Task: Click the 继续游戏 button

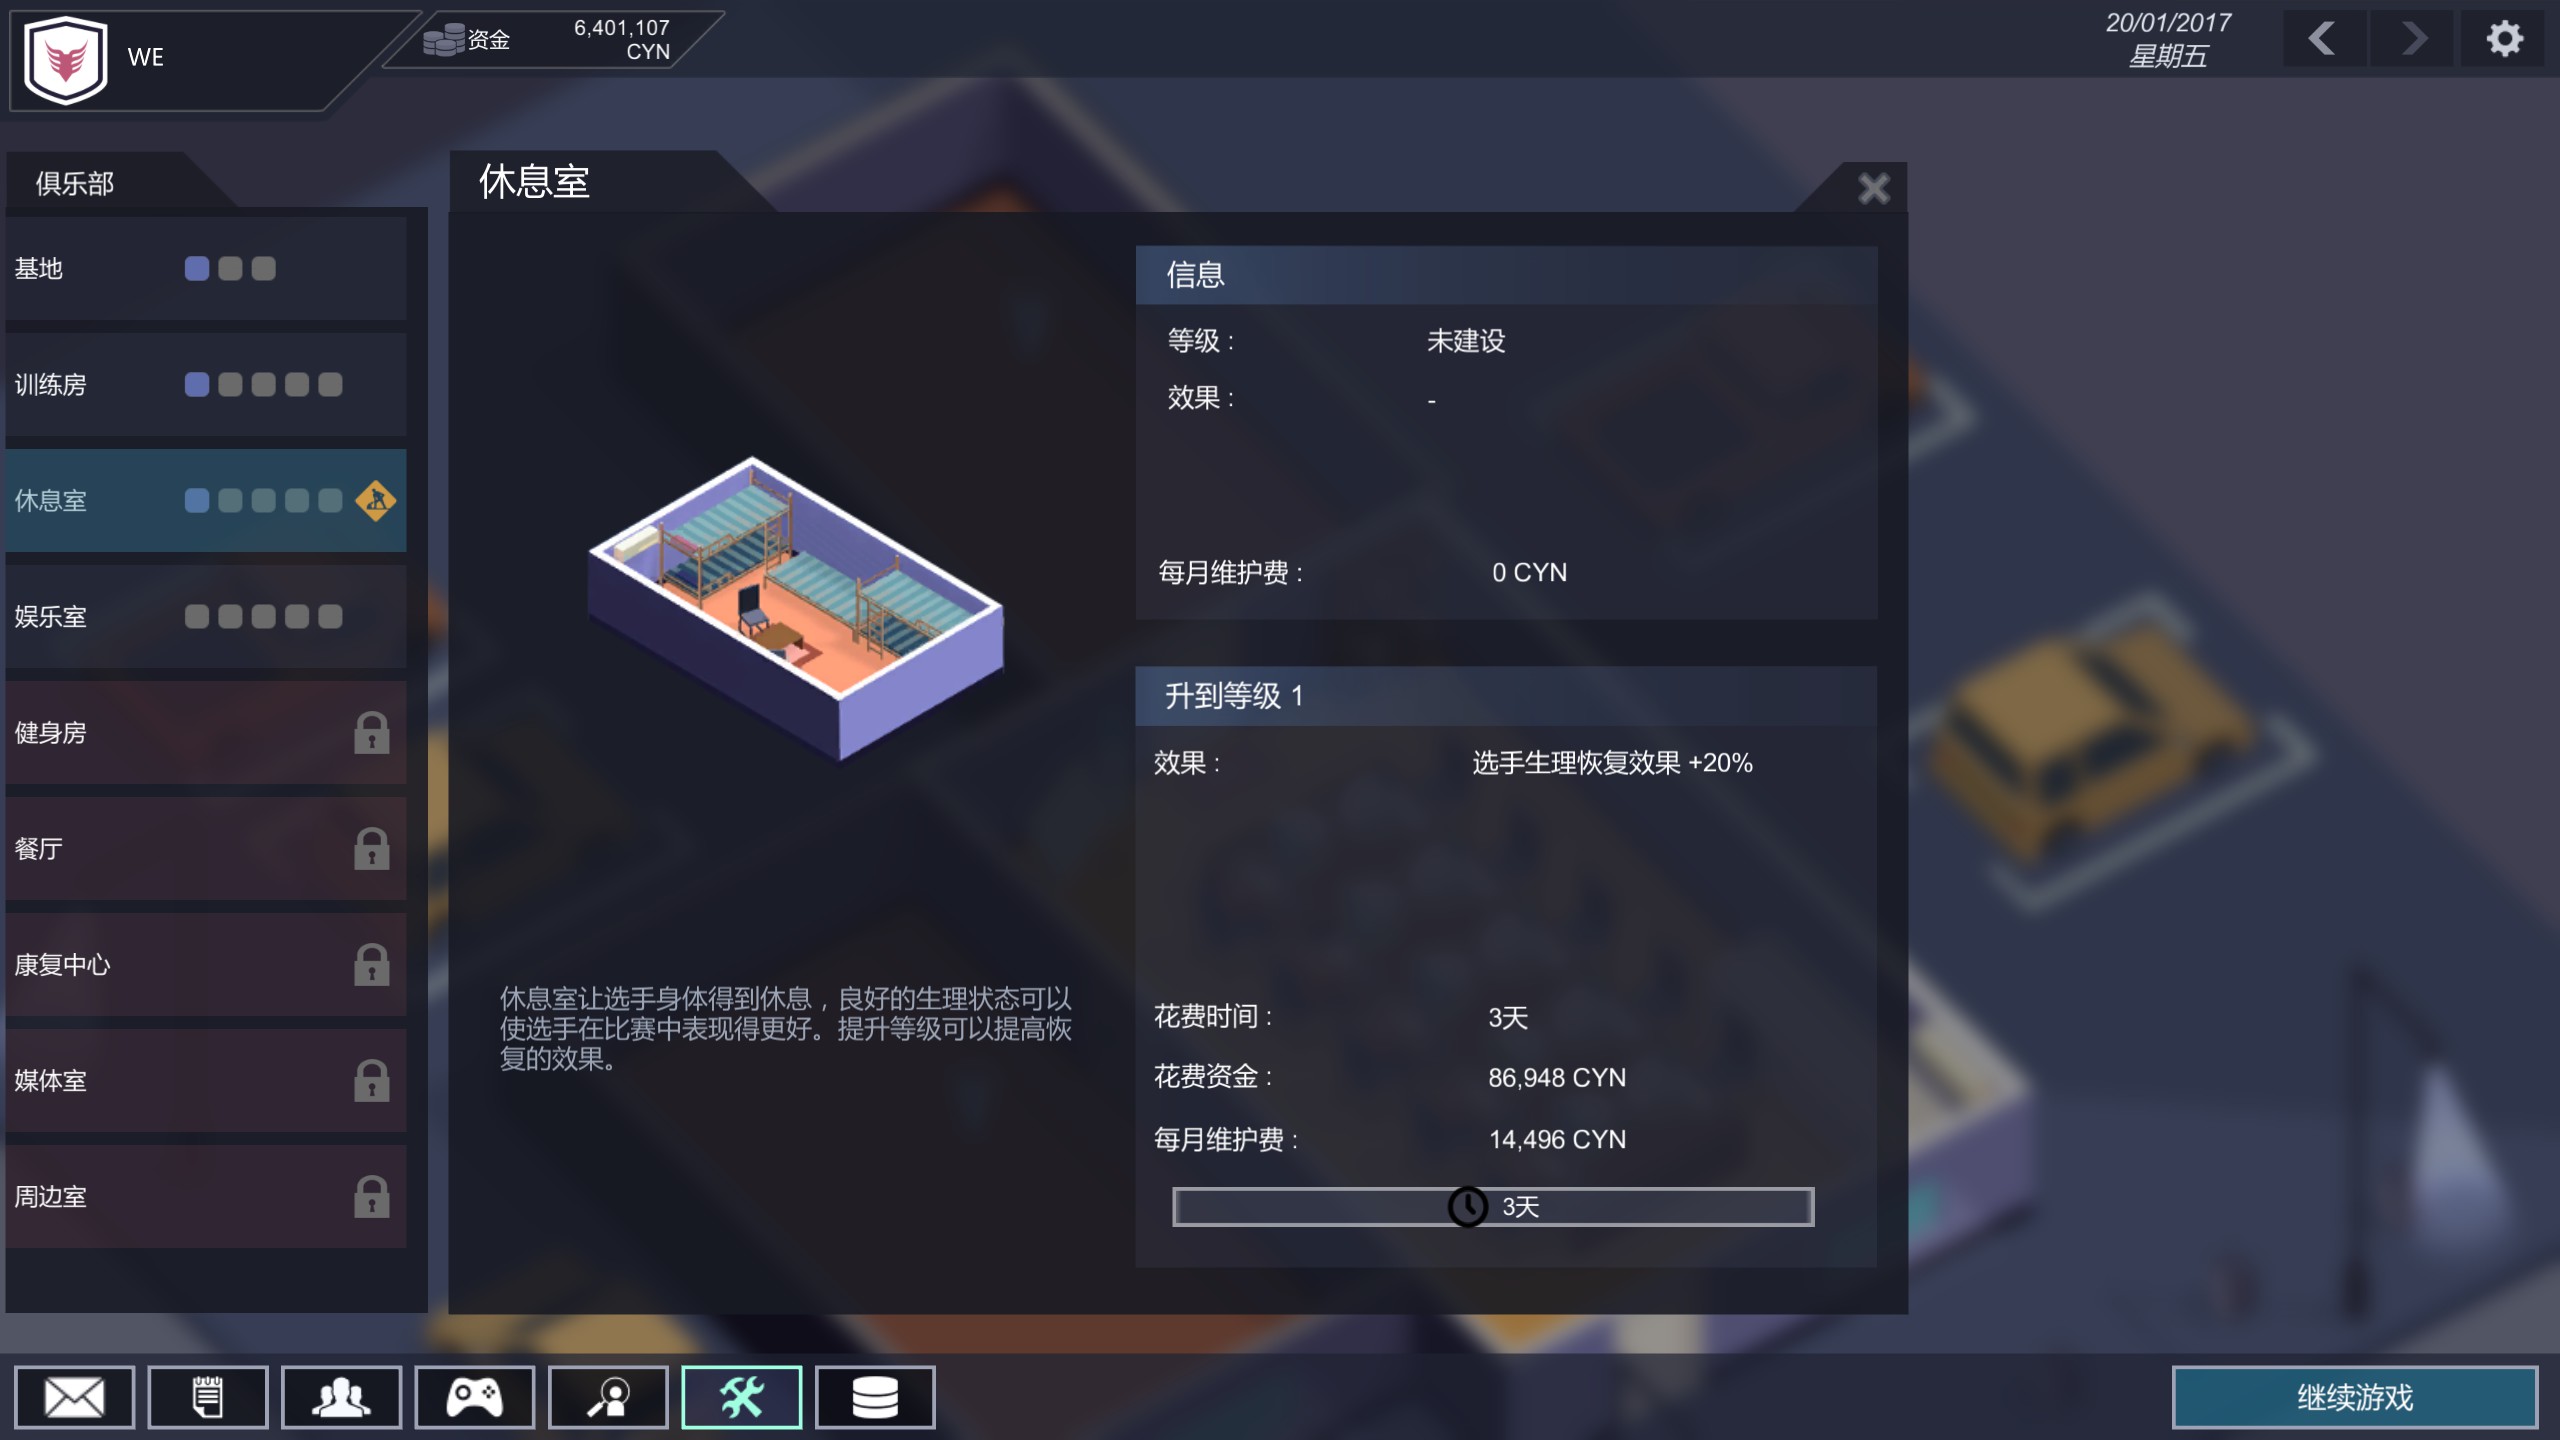Action: (2355, 1397)
